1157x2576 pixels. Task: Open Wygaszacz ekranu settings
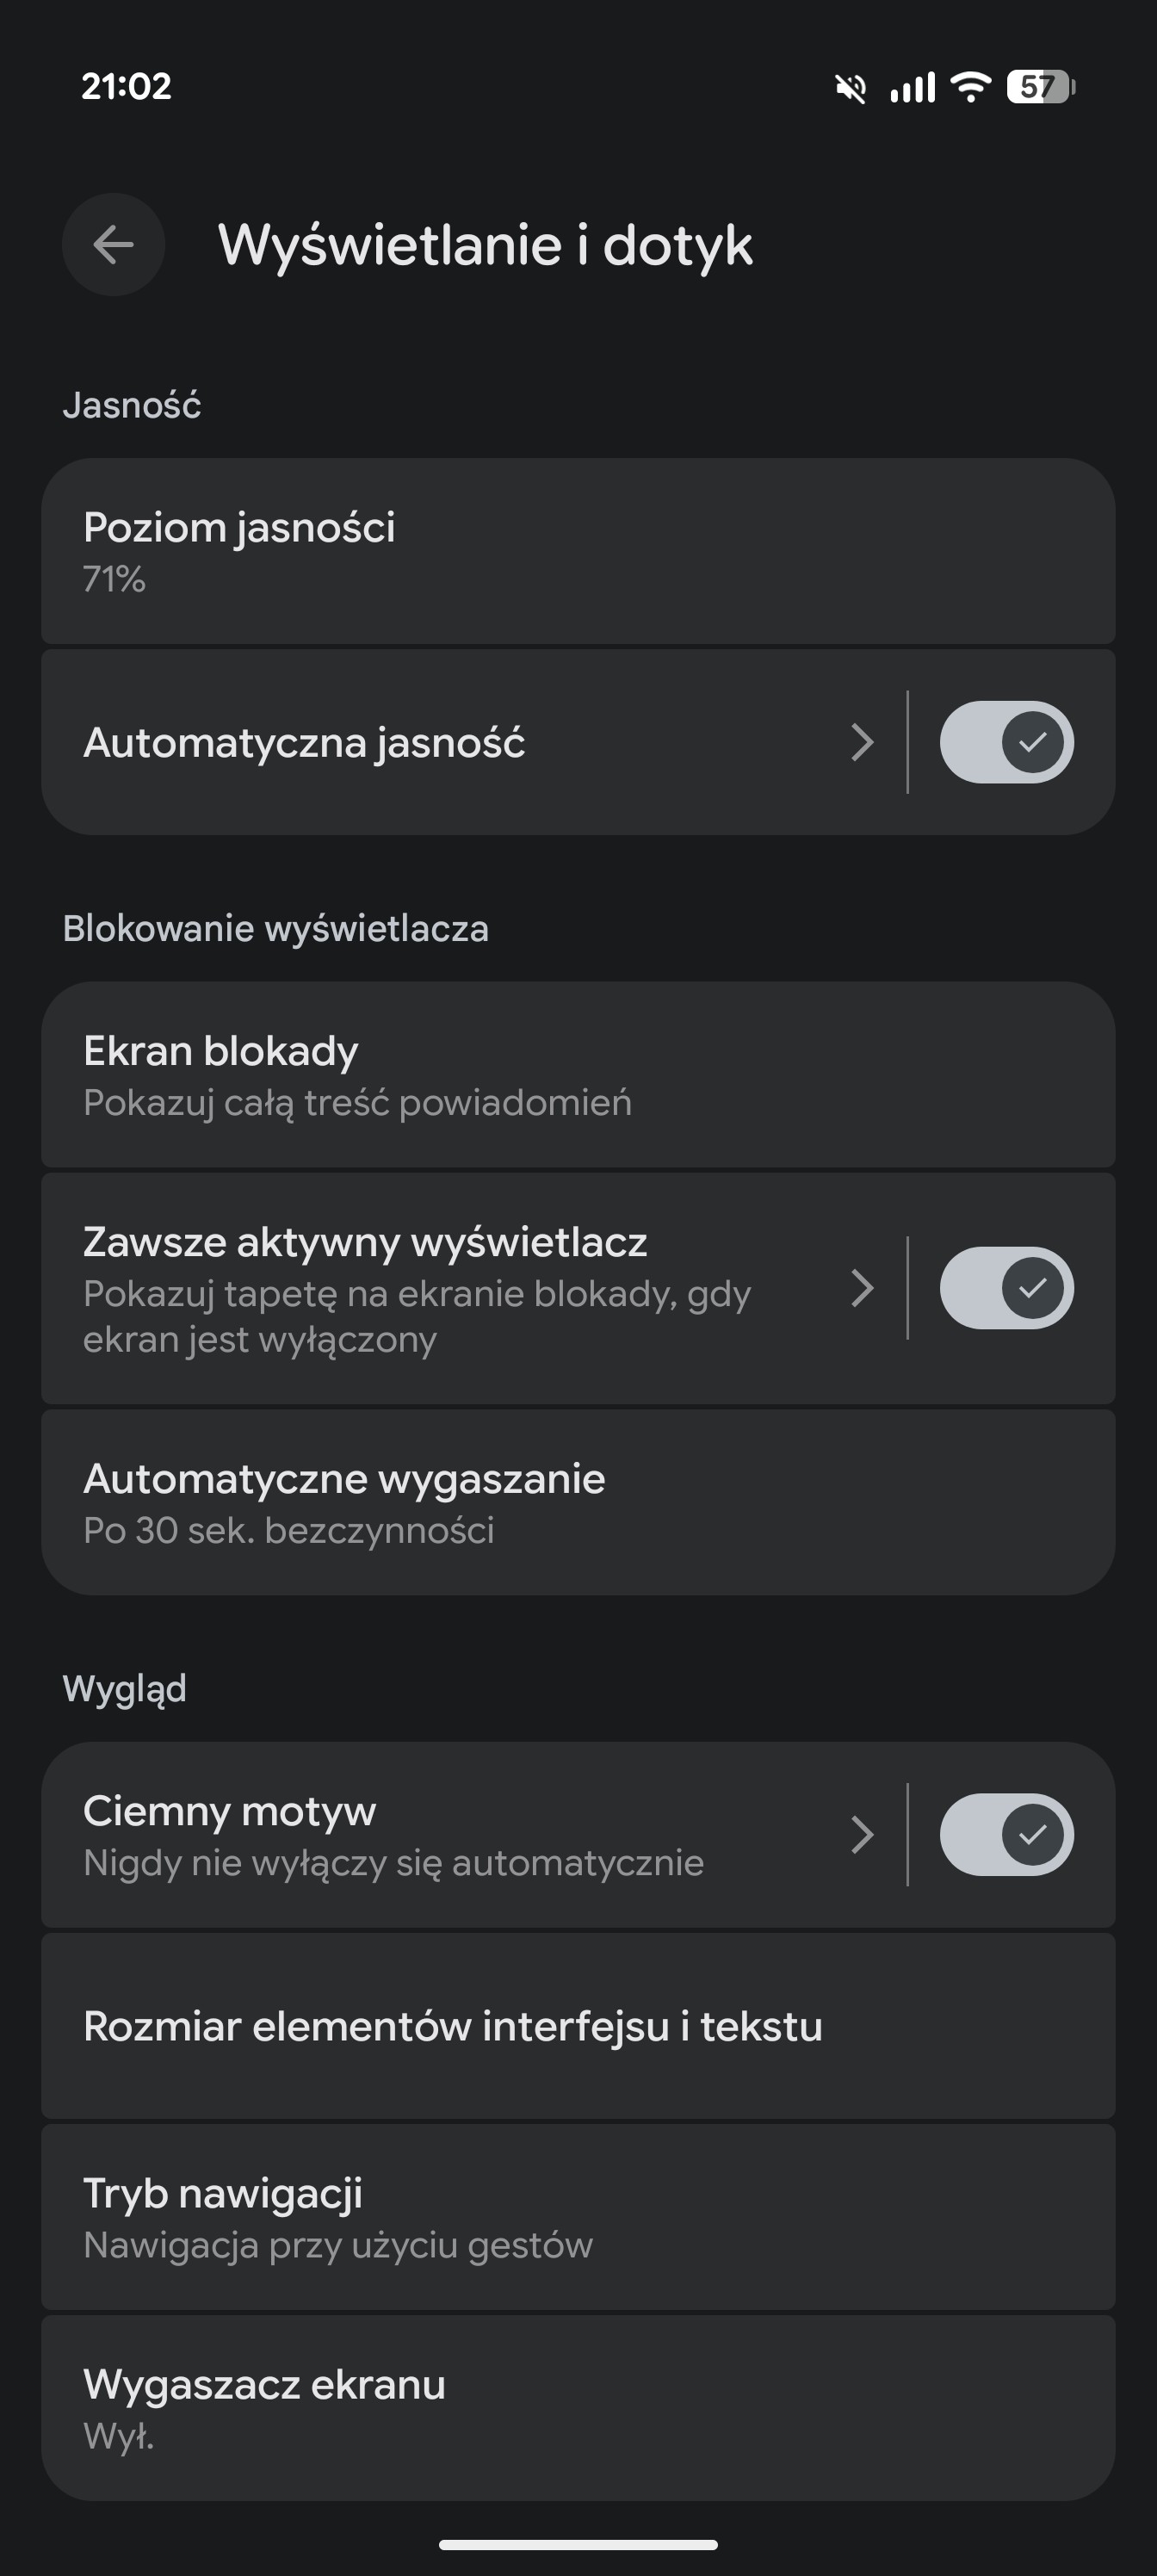click(578, 2408)
